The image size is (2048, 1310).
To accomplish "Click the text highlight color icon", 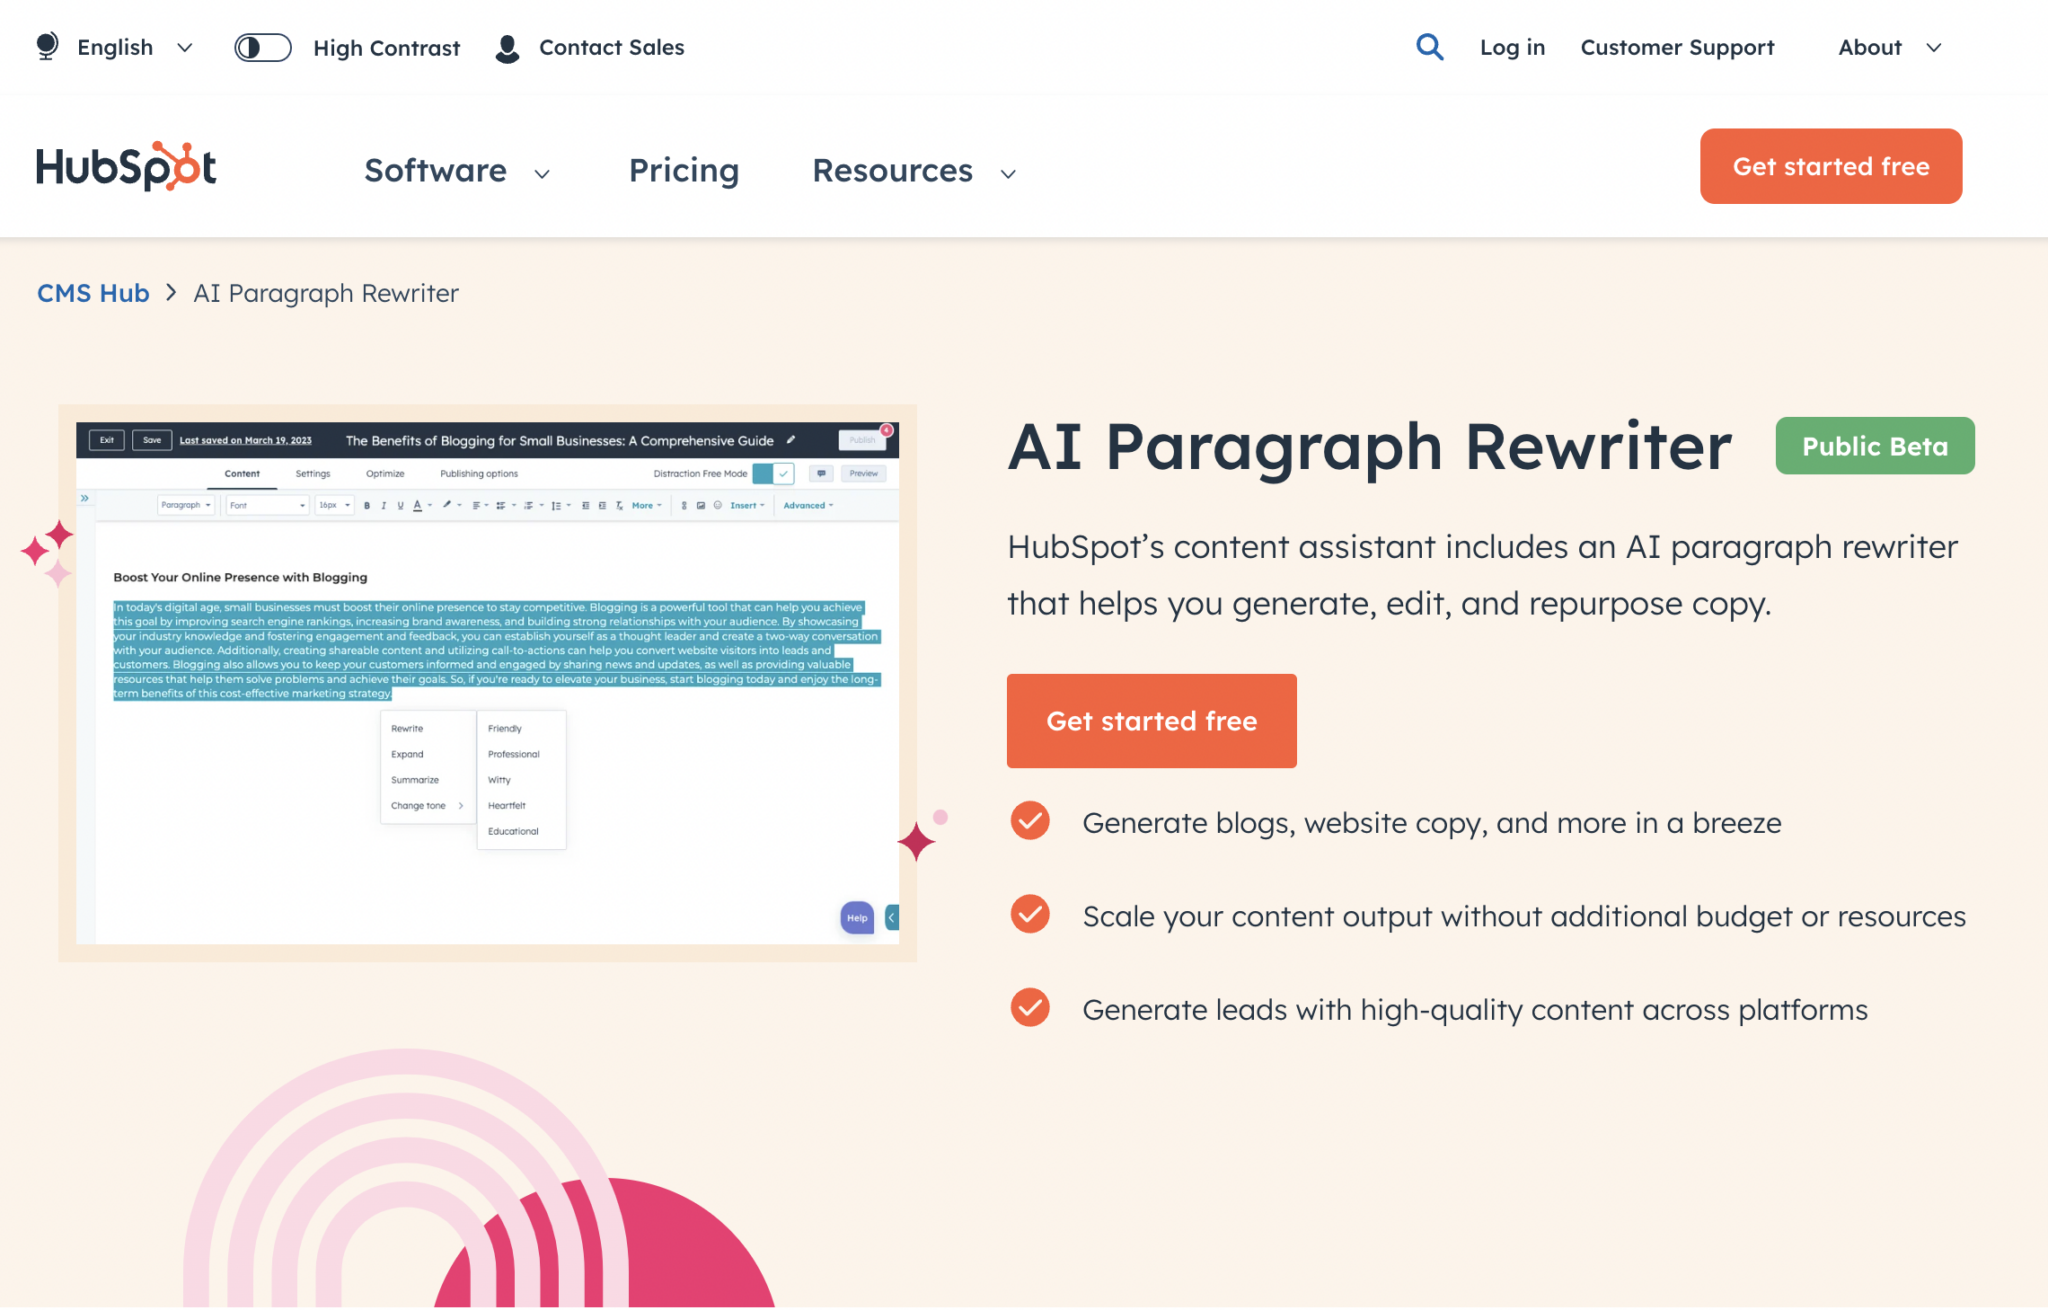I will 447,505.
